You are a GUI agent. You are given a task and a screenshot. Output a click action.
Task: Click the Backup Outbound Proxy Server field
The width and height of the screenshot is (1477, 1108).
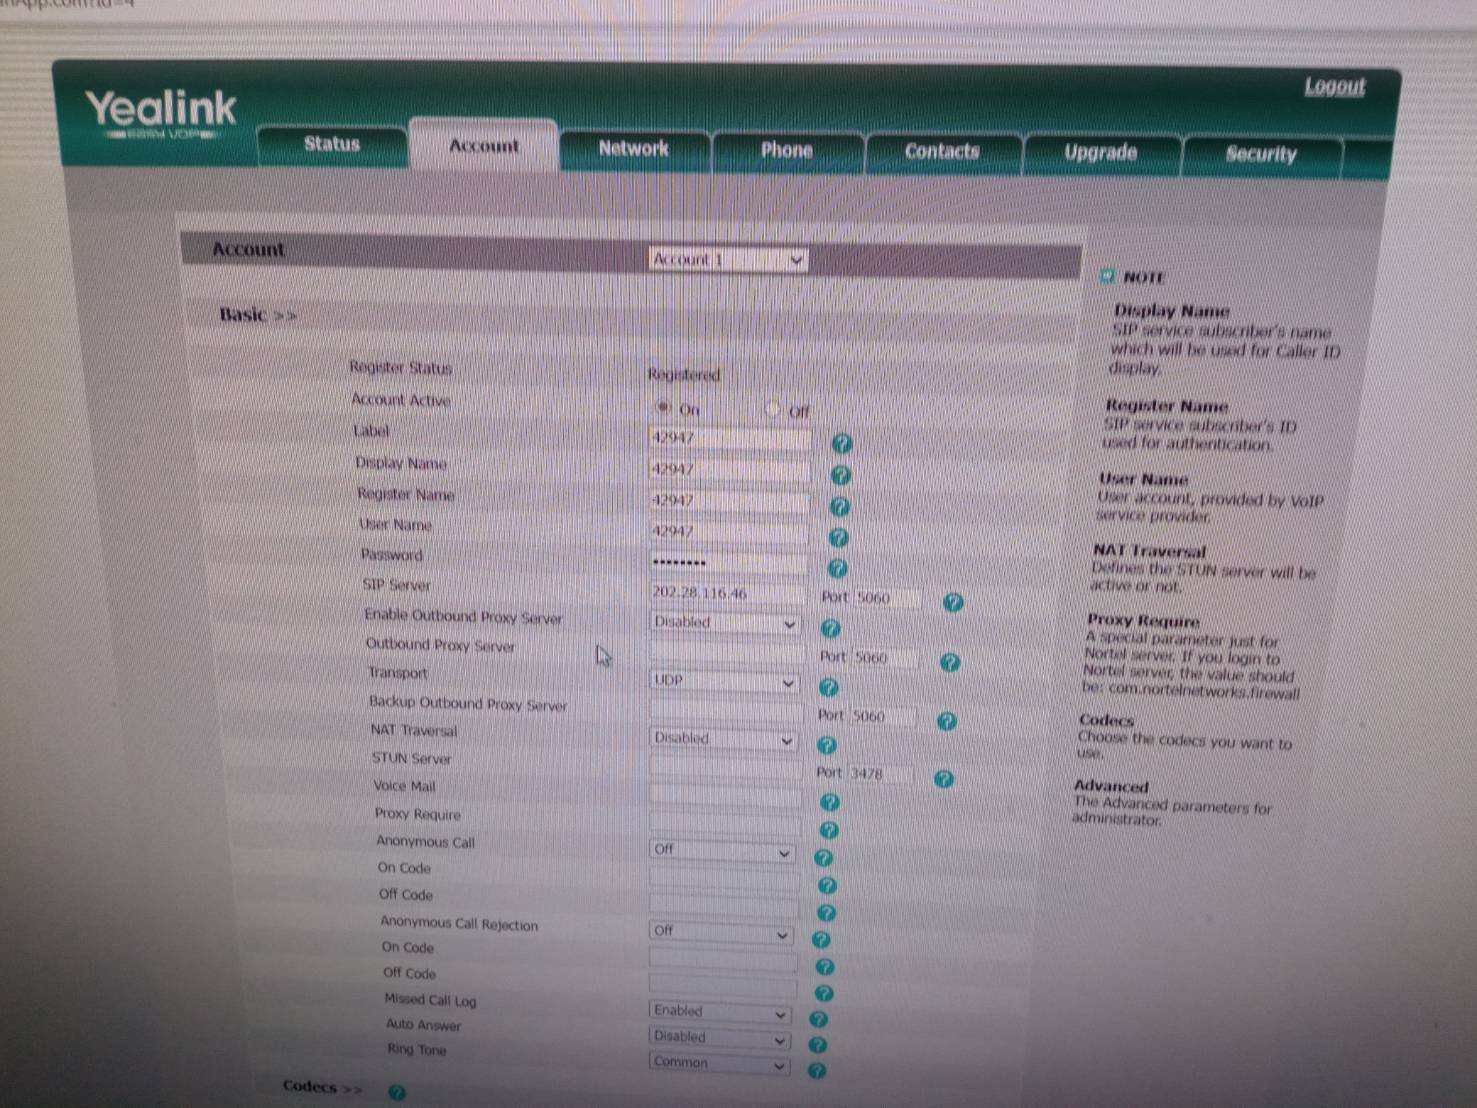726,710
